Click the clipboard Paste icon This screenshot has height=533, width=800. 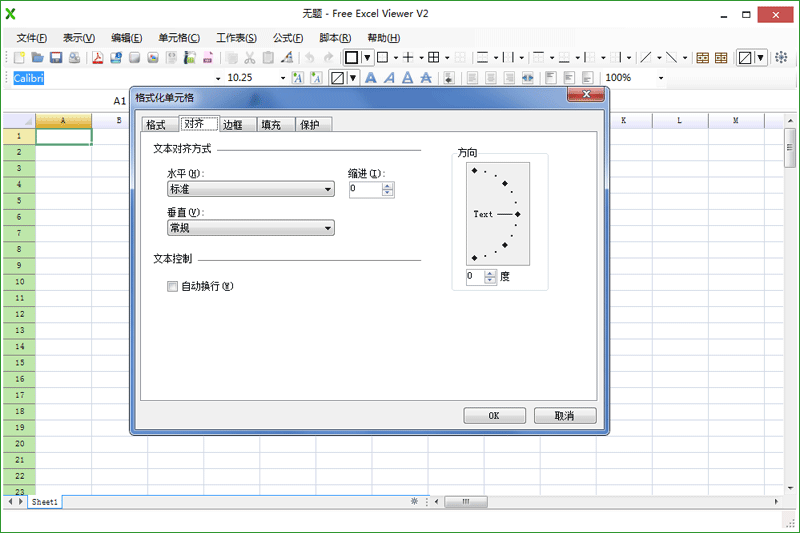tap(268, 58)
